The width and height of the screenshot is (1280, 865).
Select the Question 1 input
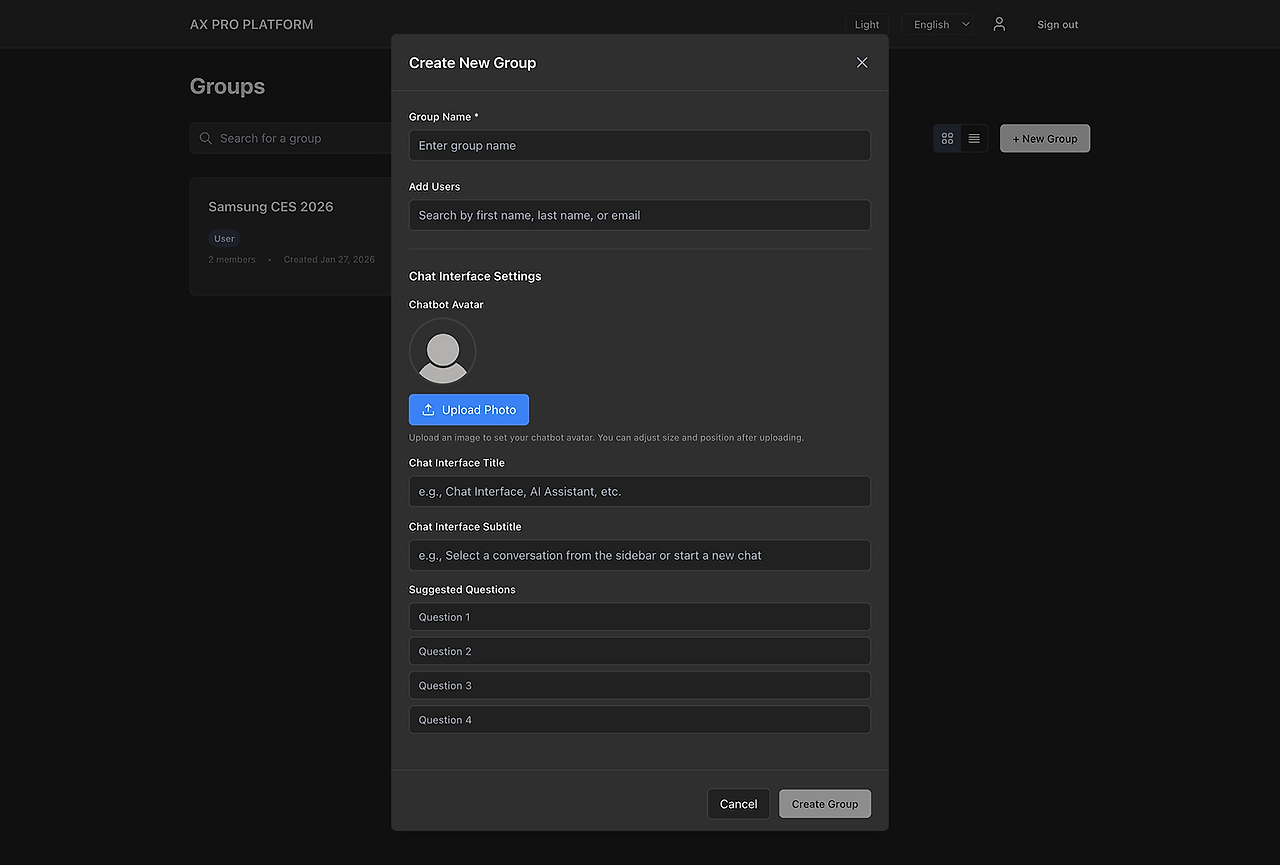(639, 617)
